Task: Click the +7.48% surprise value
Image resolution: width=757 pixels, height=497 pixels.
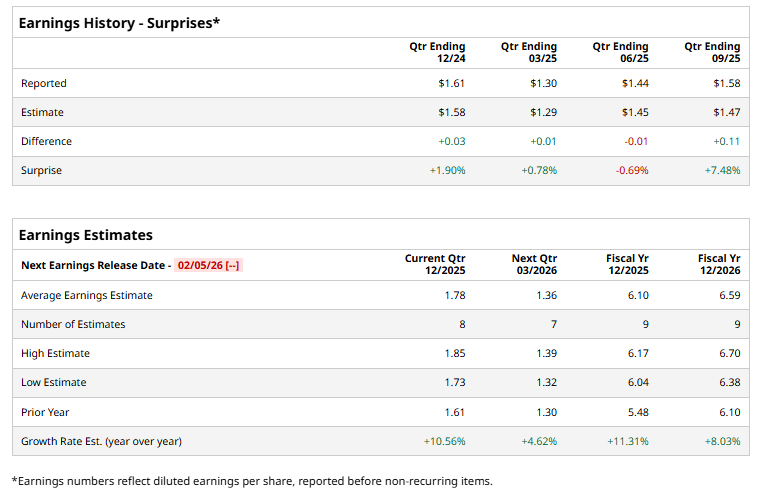Action: pyautogui.click(x=722, y=170)
